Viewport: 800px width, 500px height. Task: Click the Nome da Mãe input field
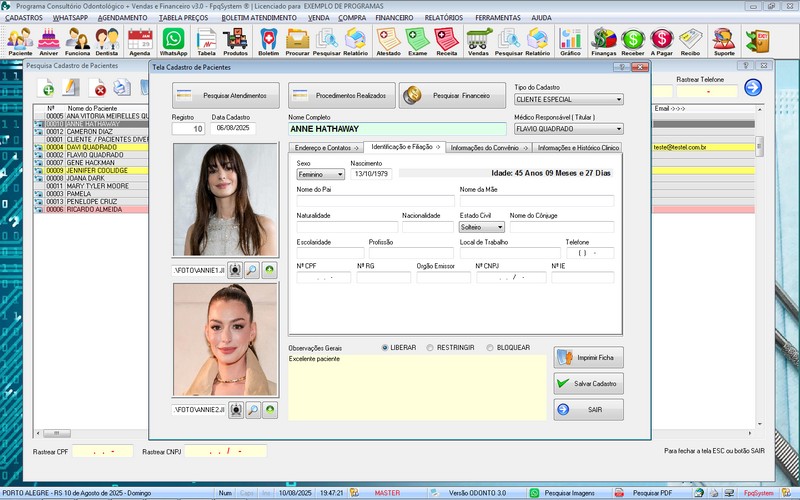[536, 201]
